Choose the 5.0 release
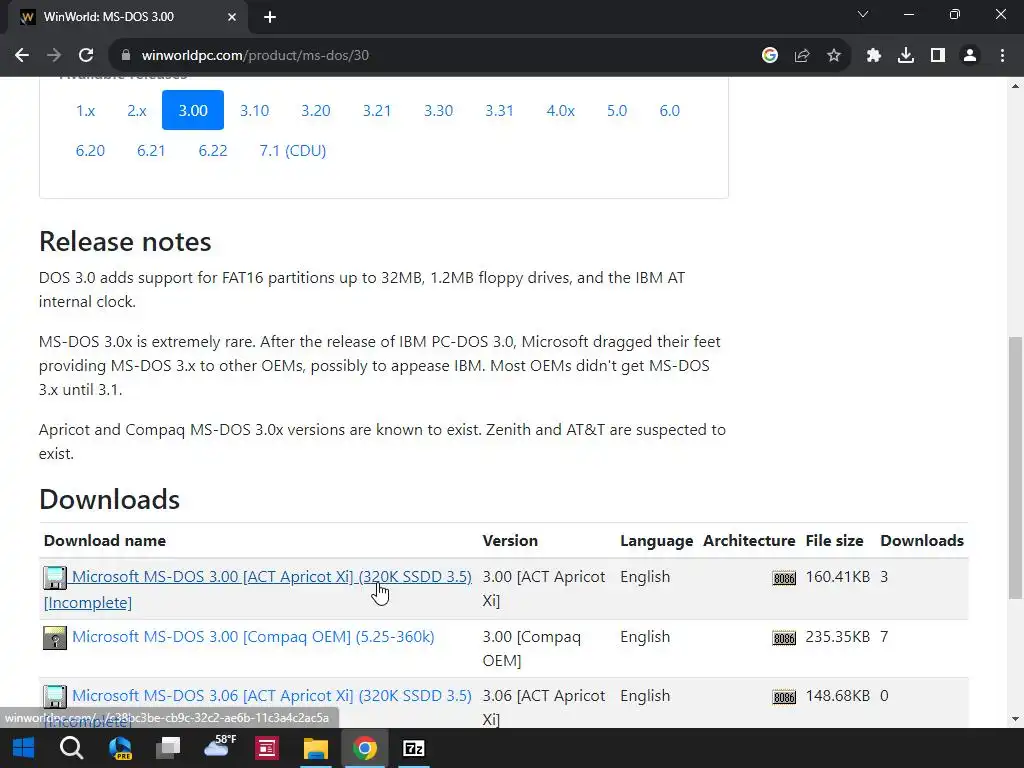The image size is (1024, 768). 616,110
